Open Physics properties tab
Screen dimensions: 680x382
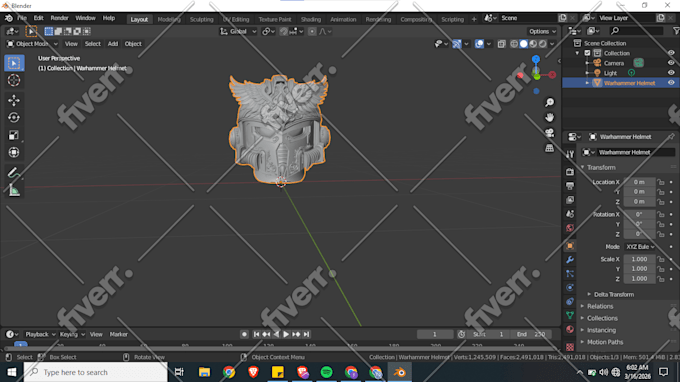tap(570, 287)
